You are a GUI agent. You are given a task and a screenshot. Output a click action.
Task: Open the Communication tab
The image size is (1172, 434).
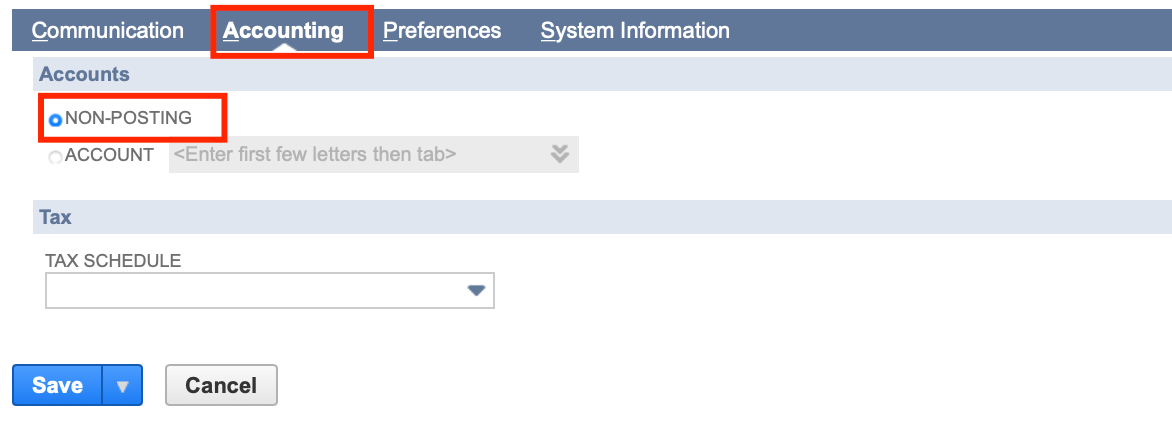pyautogui.click(x=108, y=31)
